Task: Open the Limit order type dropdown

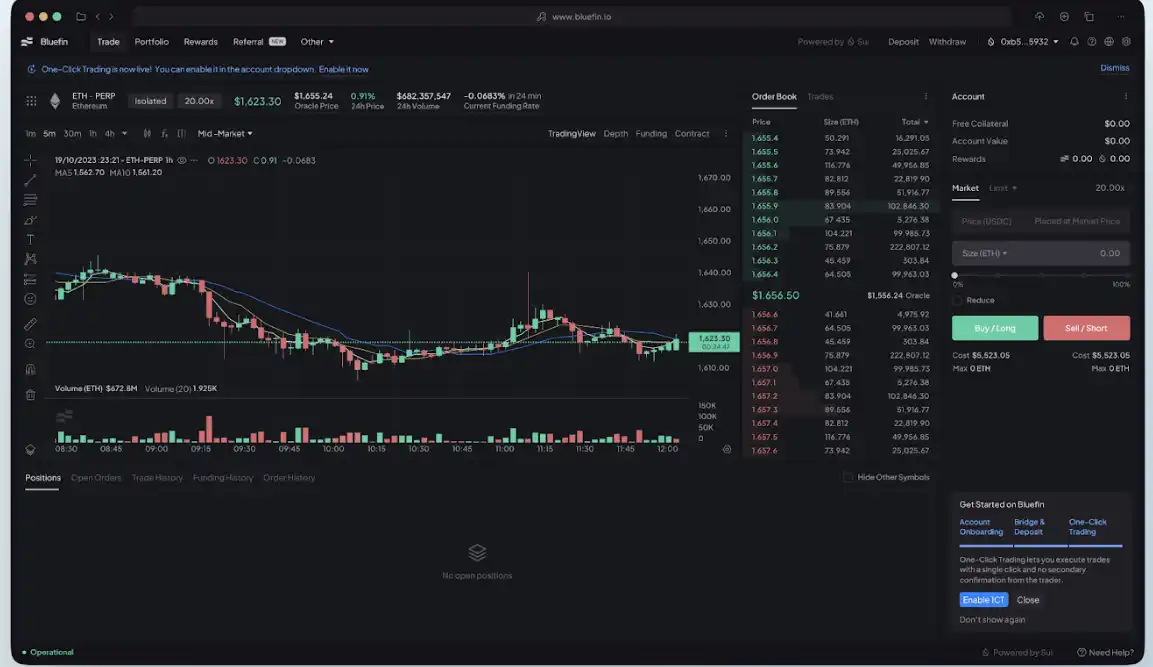Action: point(1002,188)
